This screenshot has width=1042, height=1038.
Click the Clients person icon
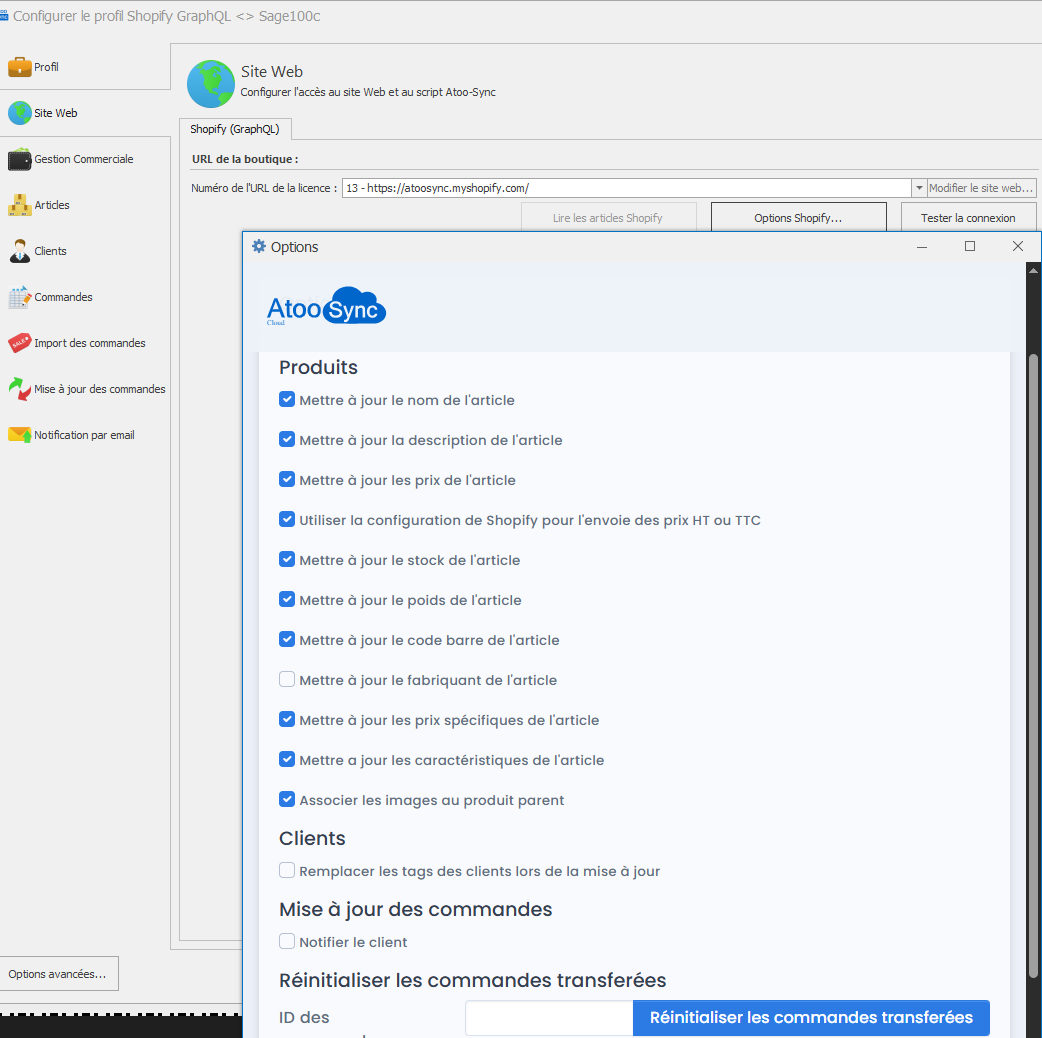(19, 251)
